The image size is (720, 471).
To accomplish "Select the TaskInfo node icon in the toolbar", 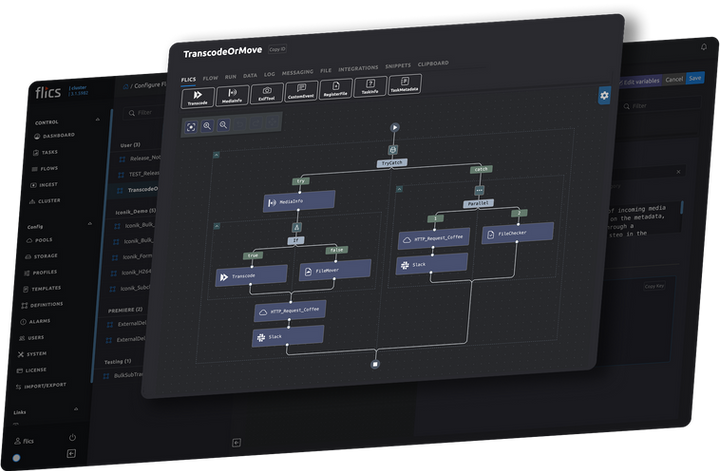I will pos(370,86).
